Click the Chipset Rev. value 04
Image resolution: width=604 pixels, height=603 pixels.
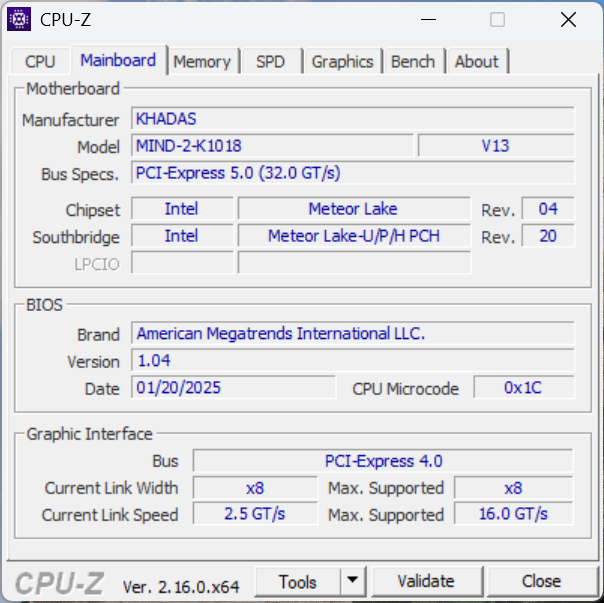548,208
